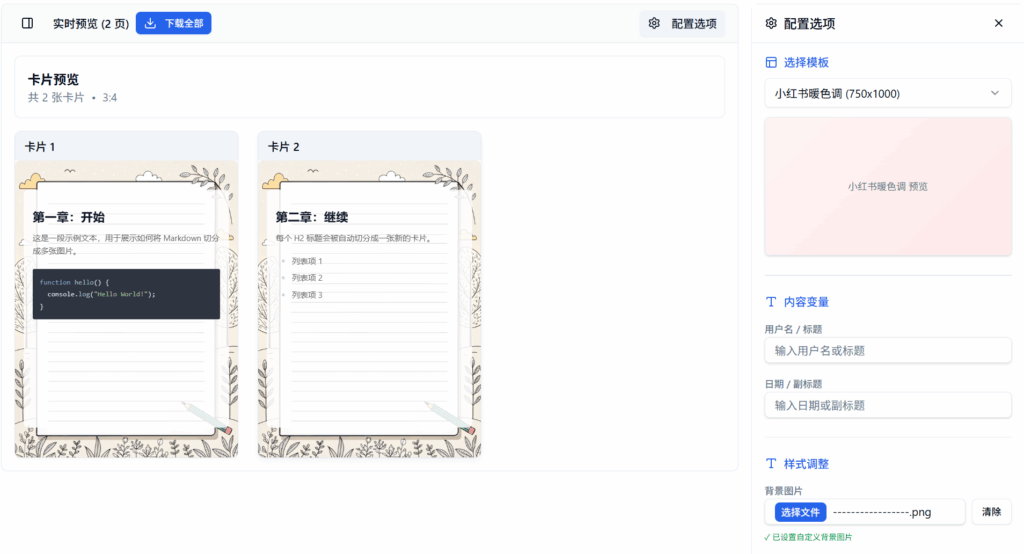
Task: Click the 卡片预览 heading
Action: point(54,79)
